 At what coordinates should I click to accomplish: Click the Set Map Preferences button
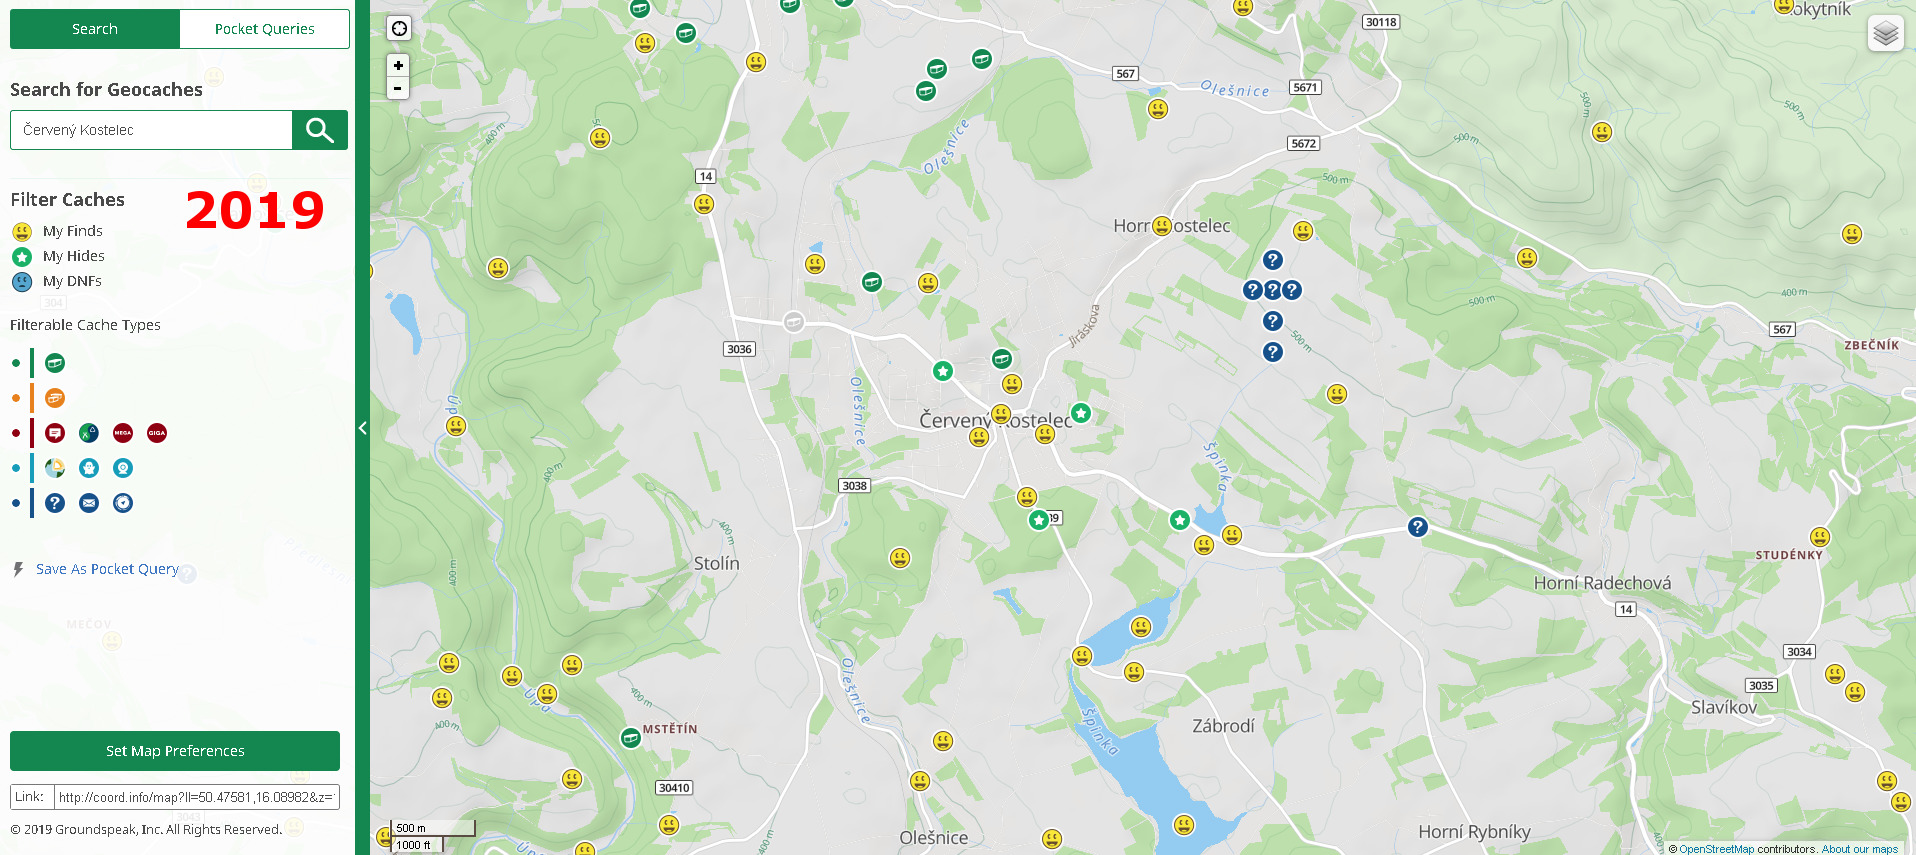(x=175, y=751)
